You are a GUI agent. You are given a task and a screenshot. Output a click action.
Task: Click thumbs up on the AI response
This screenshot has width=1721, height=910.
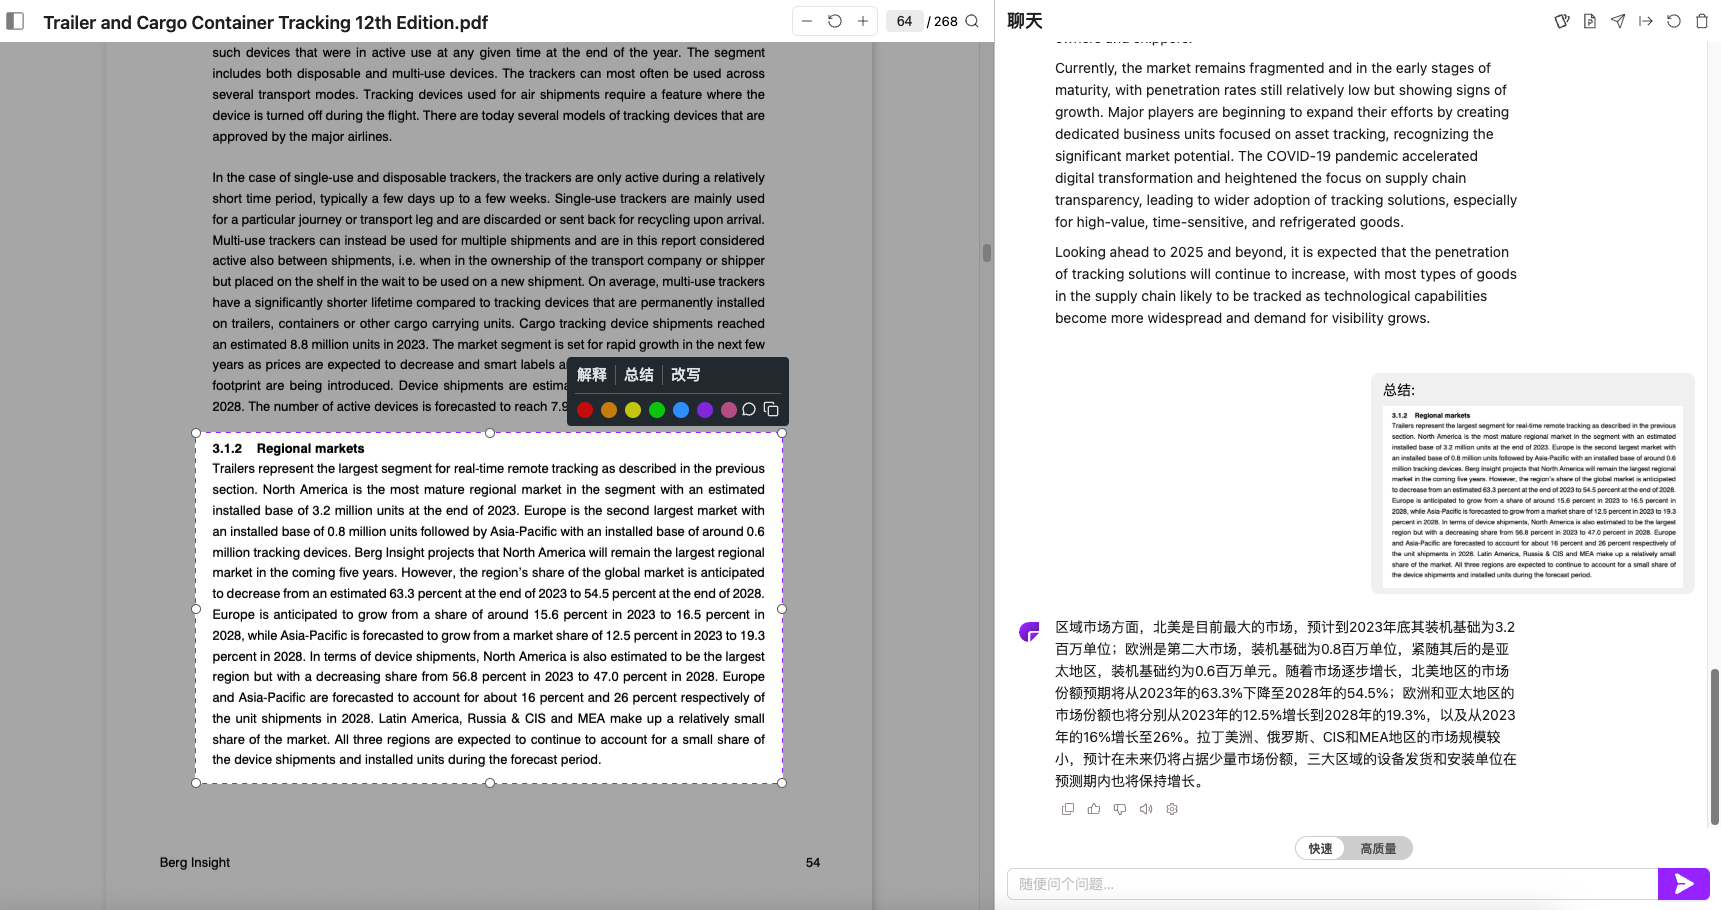coord(1094,809)
